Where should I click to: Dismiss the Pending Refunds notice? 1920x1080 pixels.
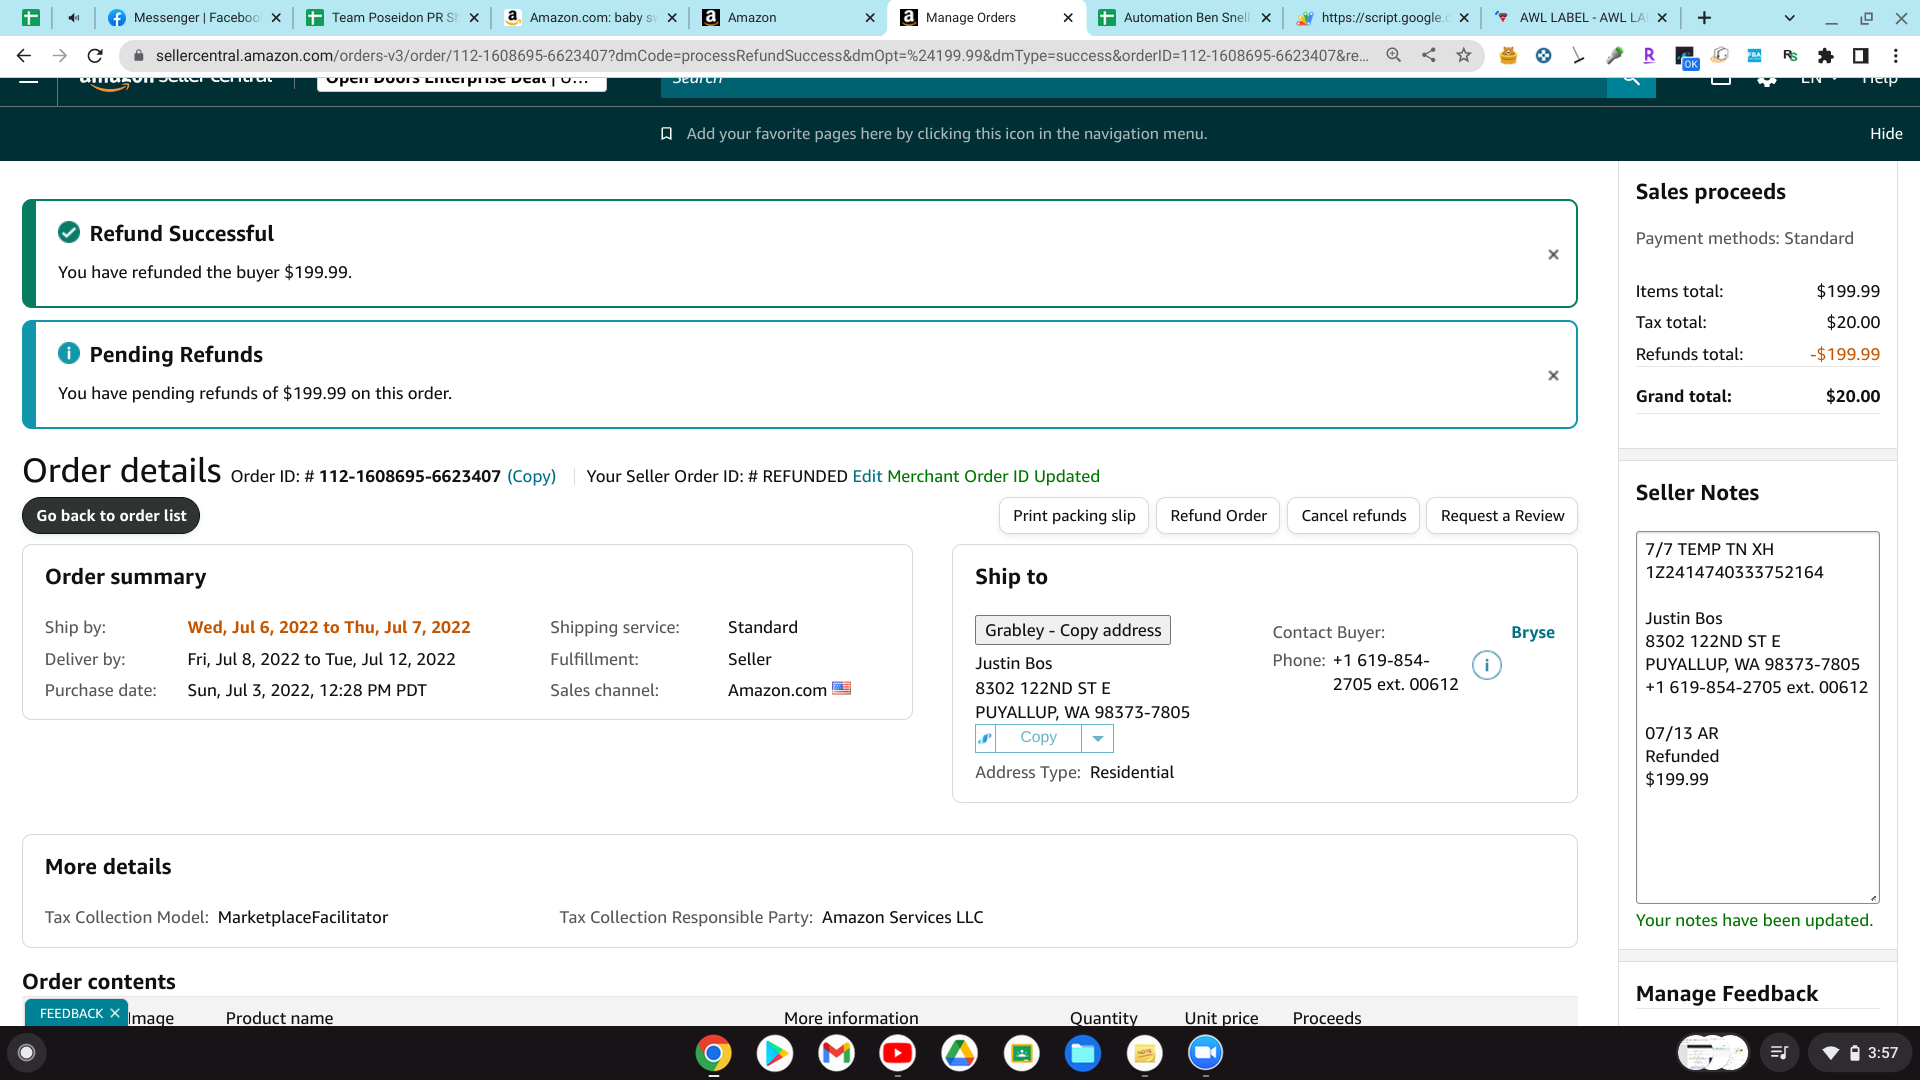coord(1553,376)
